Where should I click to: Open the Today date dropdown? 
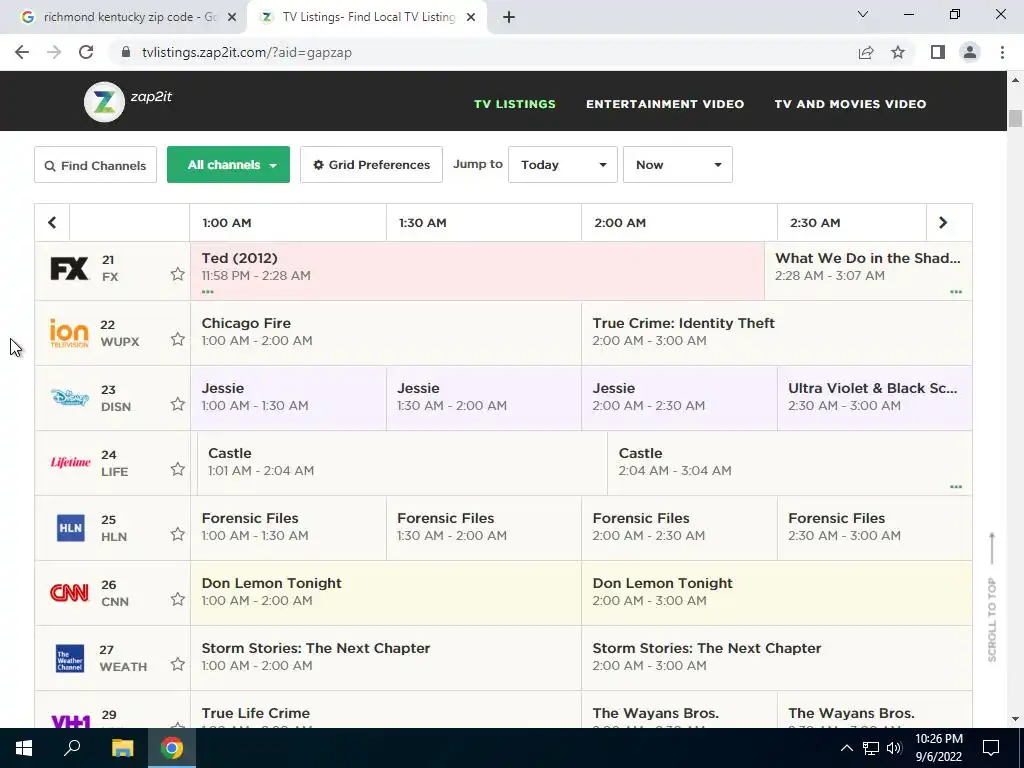pyautogui.click(x=563, y=165)
